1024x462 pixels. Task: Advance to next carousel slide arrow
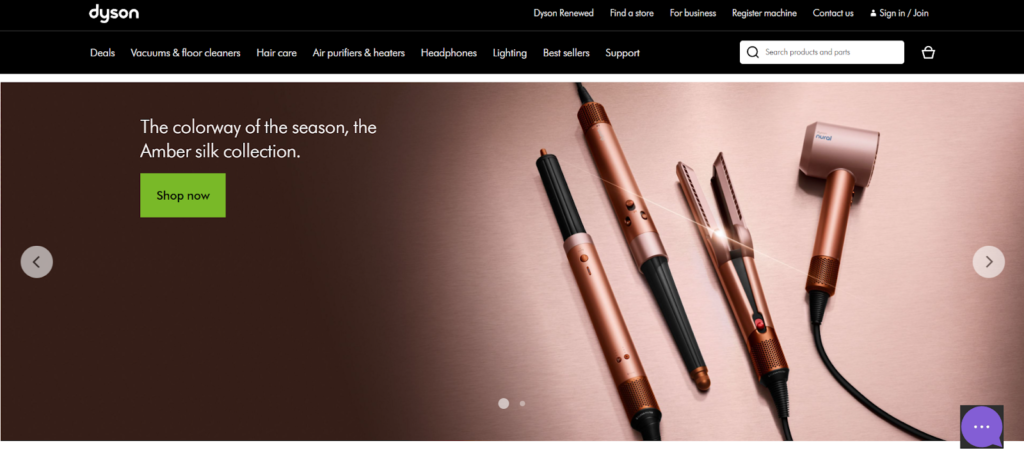[x=989, y=262]
